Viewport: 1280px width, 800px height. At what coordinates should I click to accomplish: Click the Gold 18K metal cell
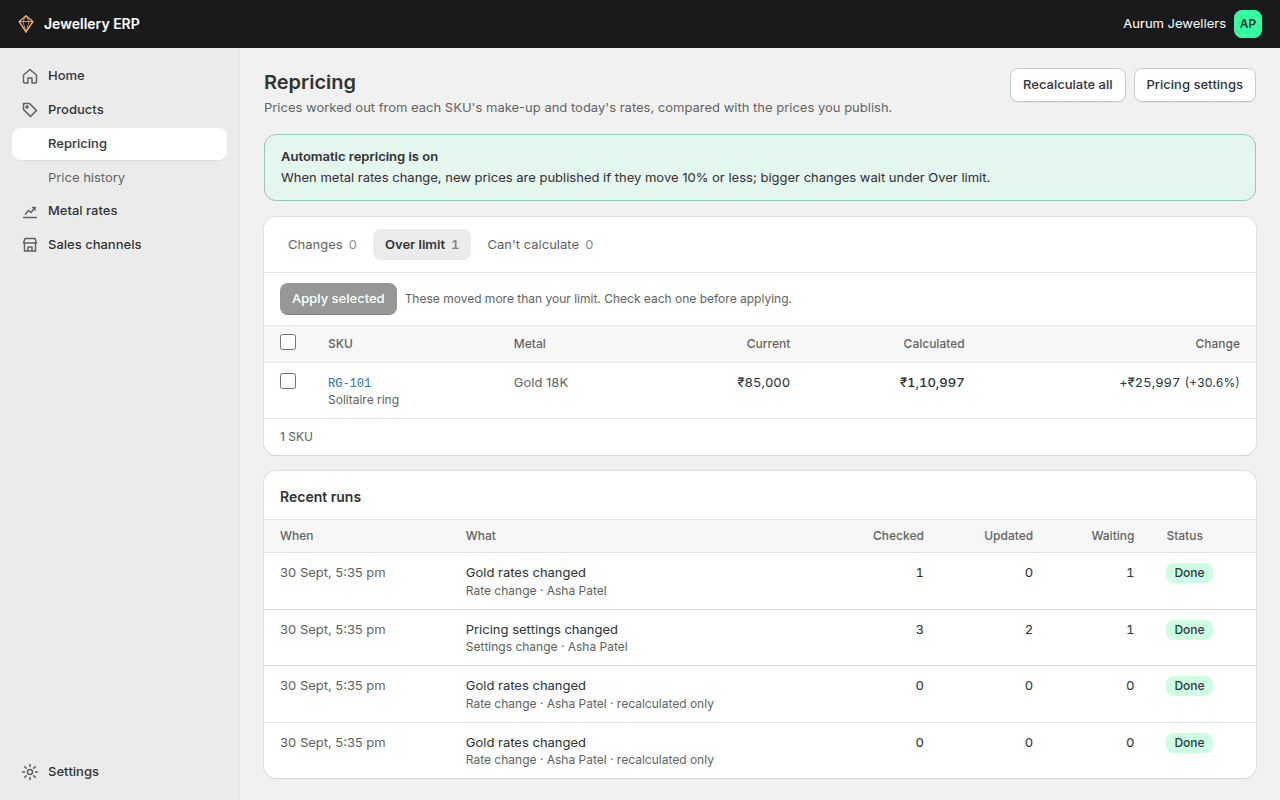point(541,383)
